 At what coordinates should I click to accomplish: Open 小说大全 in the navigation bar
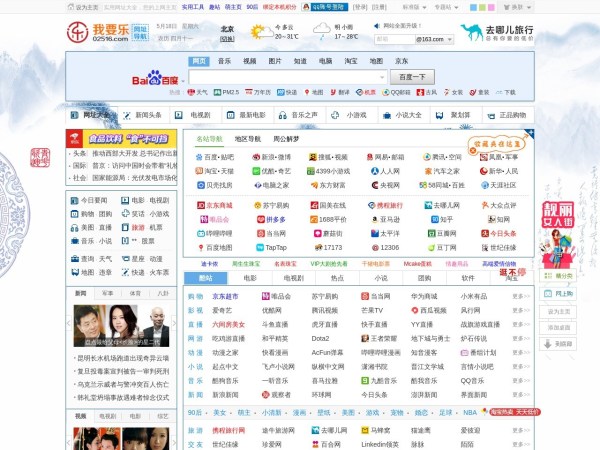[x=403, y=115]
